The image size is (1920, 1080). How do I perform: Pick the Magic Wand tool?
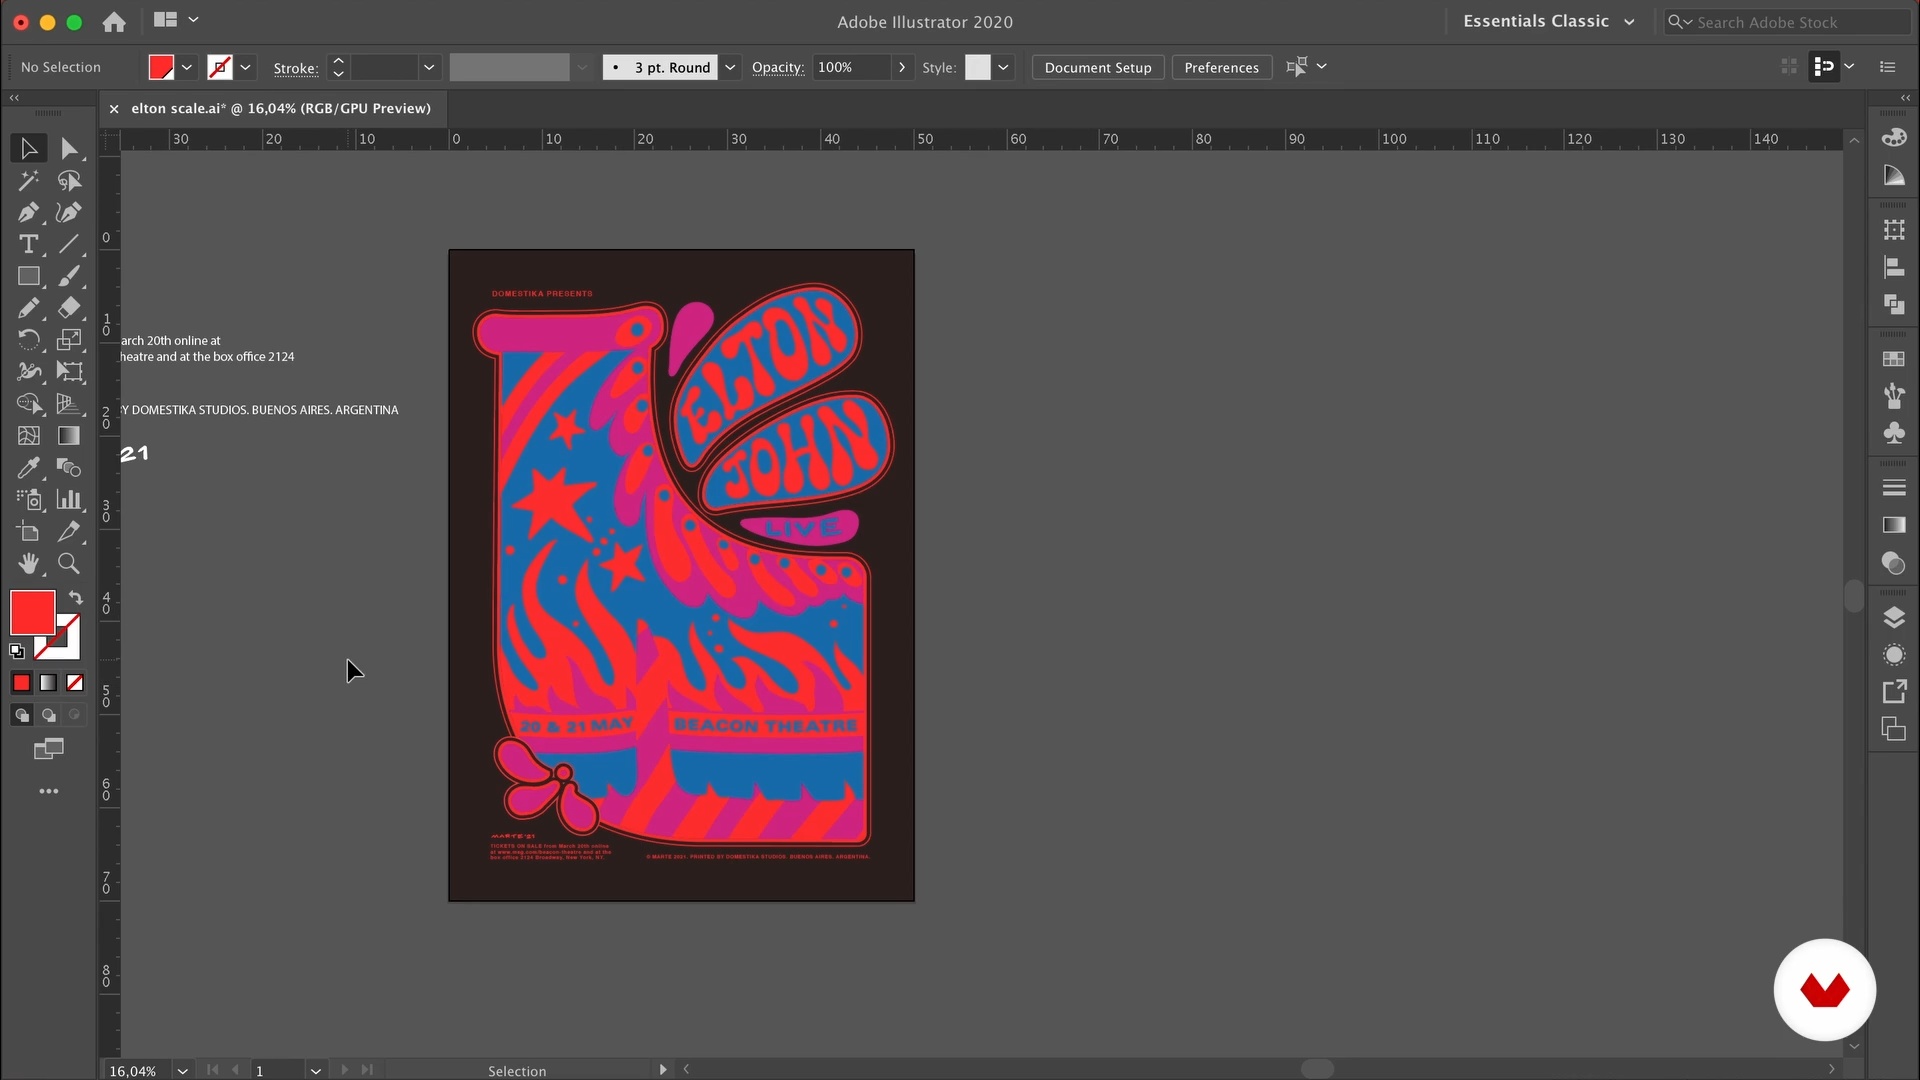coord(28,180)
